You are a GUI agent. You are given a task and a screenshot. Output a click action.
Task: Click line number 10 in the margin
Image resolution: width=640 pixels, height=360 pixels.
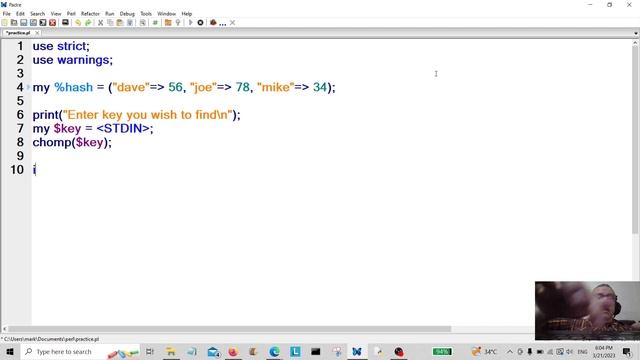click(x=17, y=170)
